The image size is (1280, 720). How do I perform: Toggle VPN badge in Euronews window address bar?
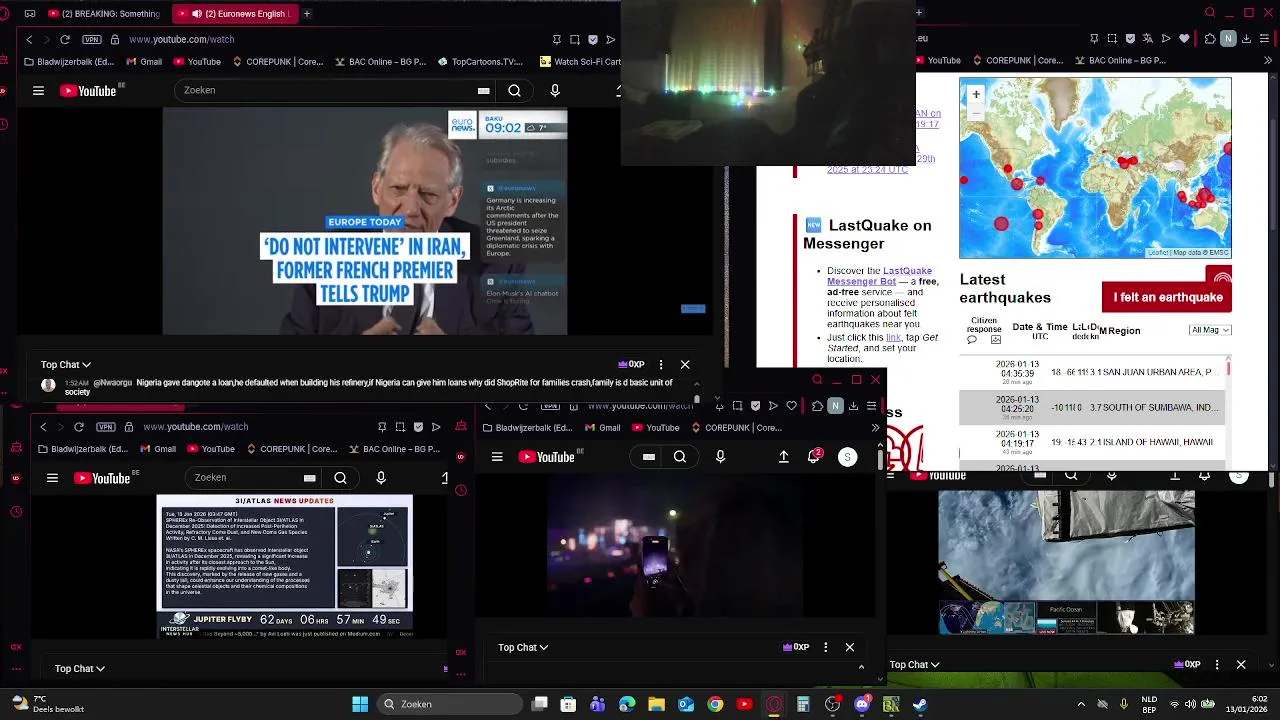(x=92, y=39)
